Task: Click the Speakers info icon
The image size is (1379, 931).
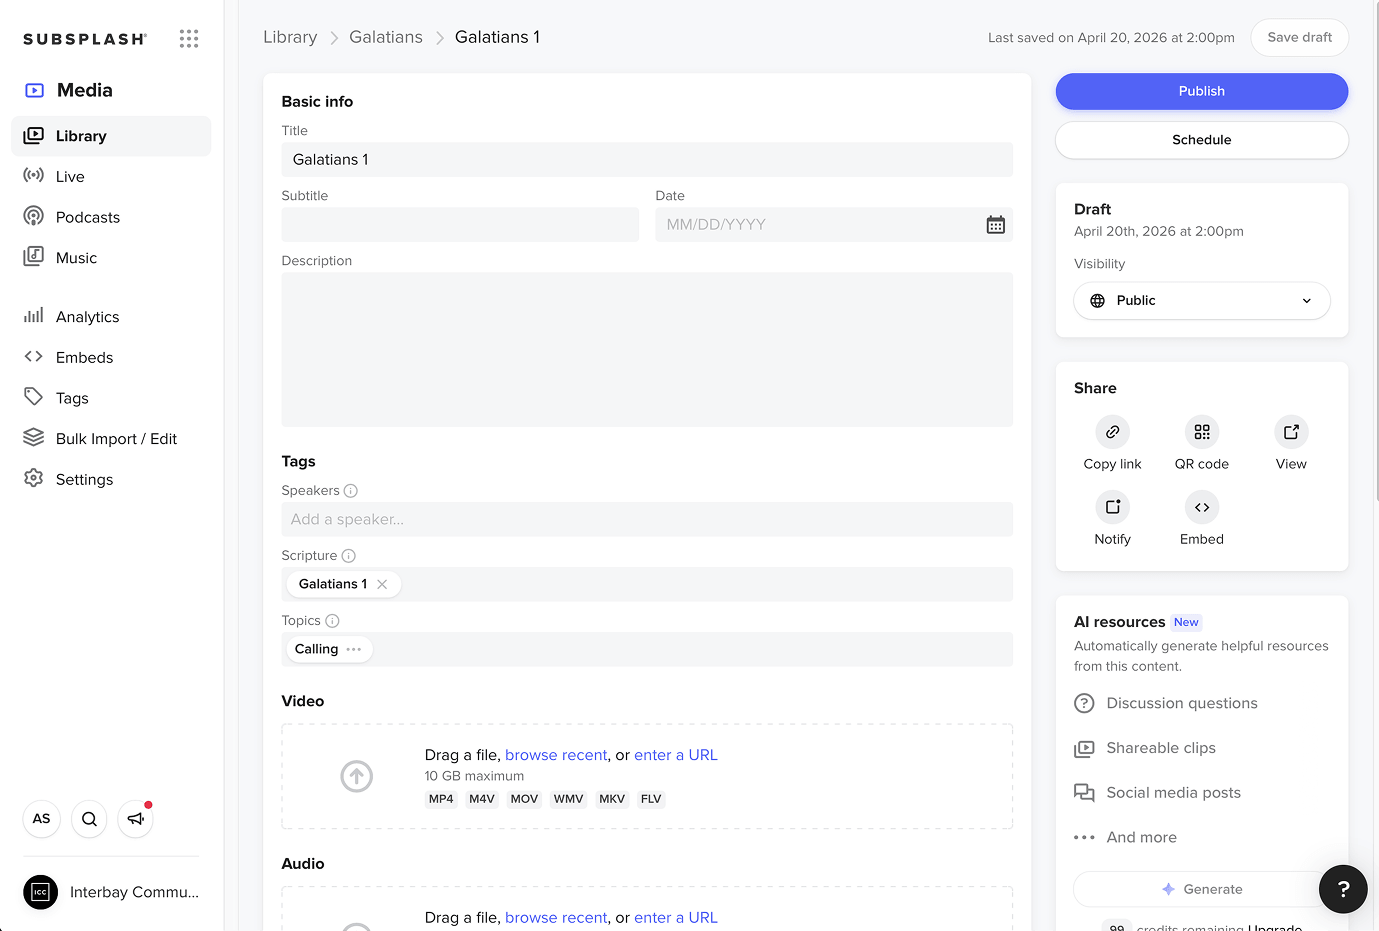Action: click(350, 491)
